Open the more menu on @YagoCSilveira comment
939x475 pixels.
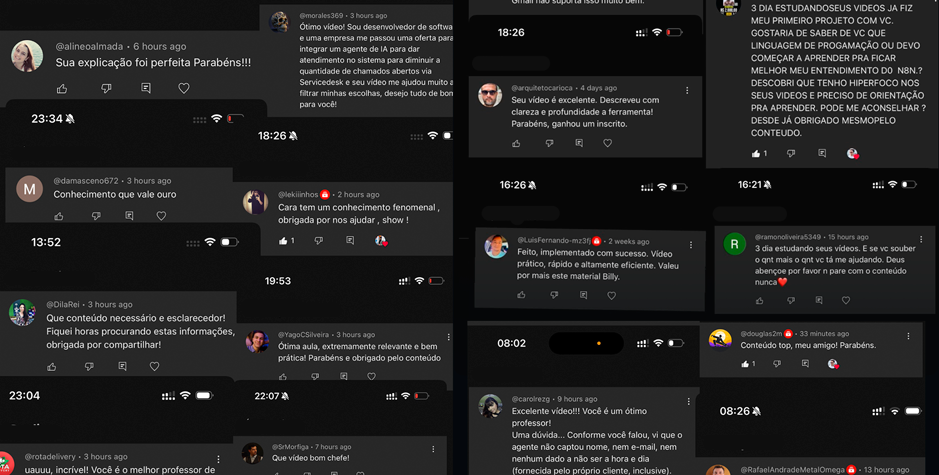[448, 337]
